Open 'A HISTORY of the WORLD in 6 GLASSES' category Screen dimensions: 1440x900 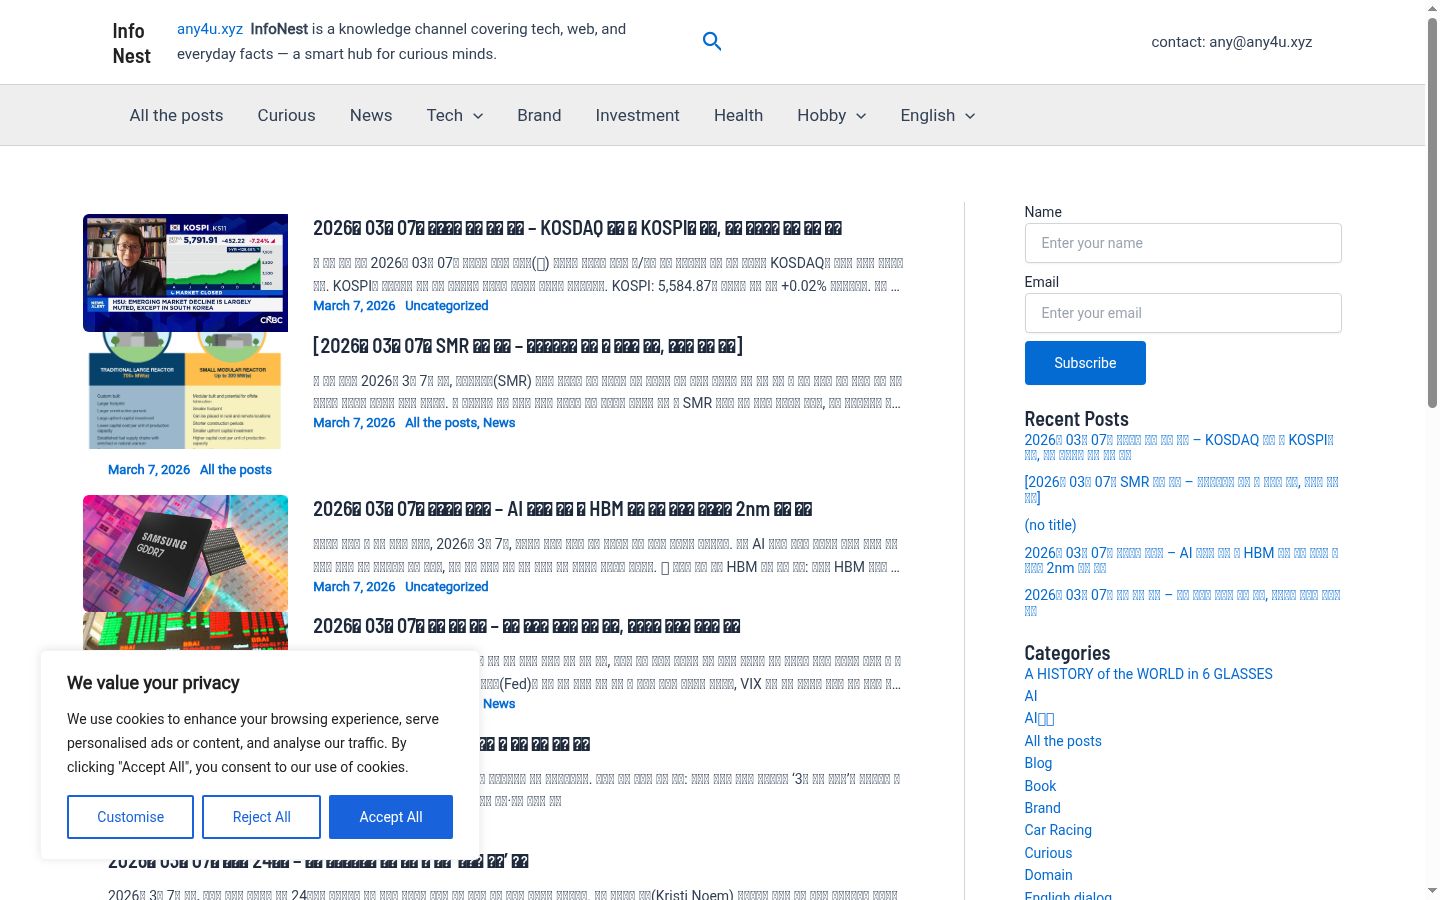click(1148, 674)
